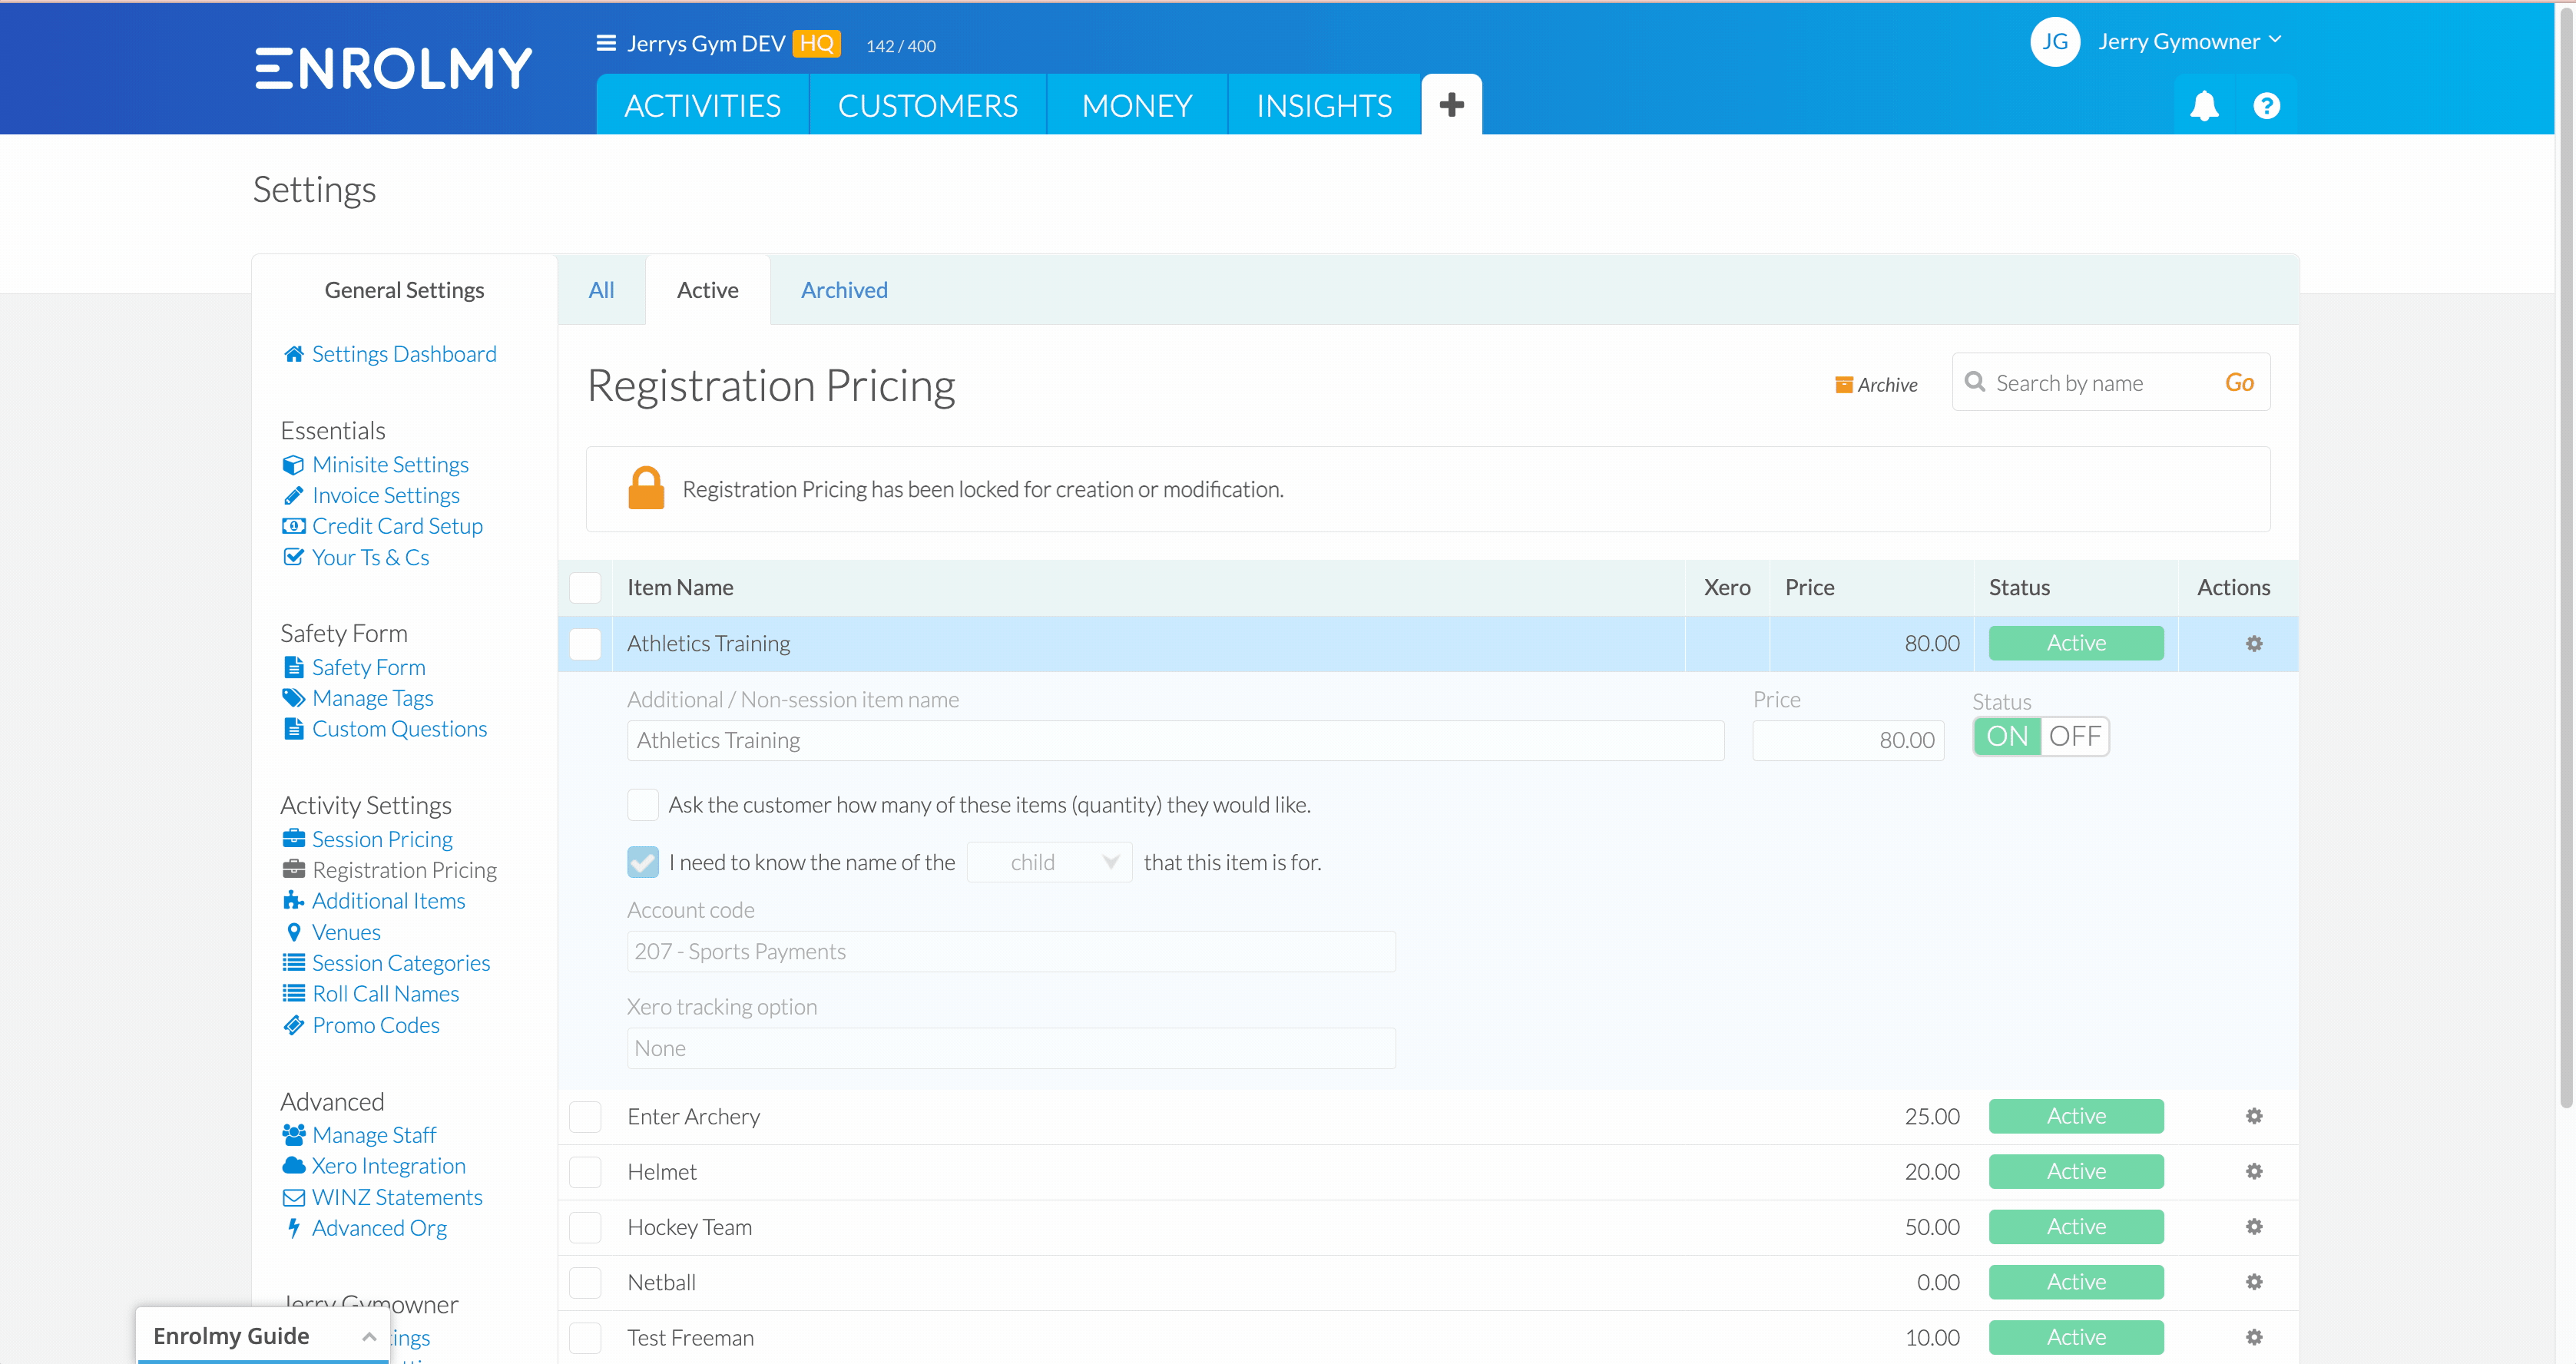Viewport: 2576px width, 1364px height.
Task: Go to the CUSTOMERS tab
Action: (x=927, y=104)
